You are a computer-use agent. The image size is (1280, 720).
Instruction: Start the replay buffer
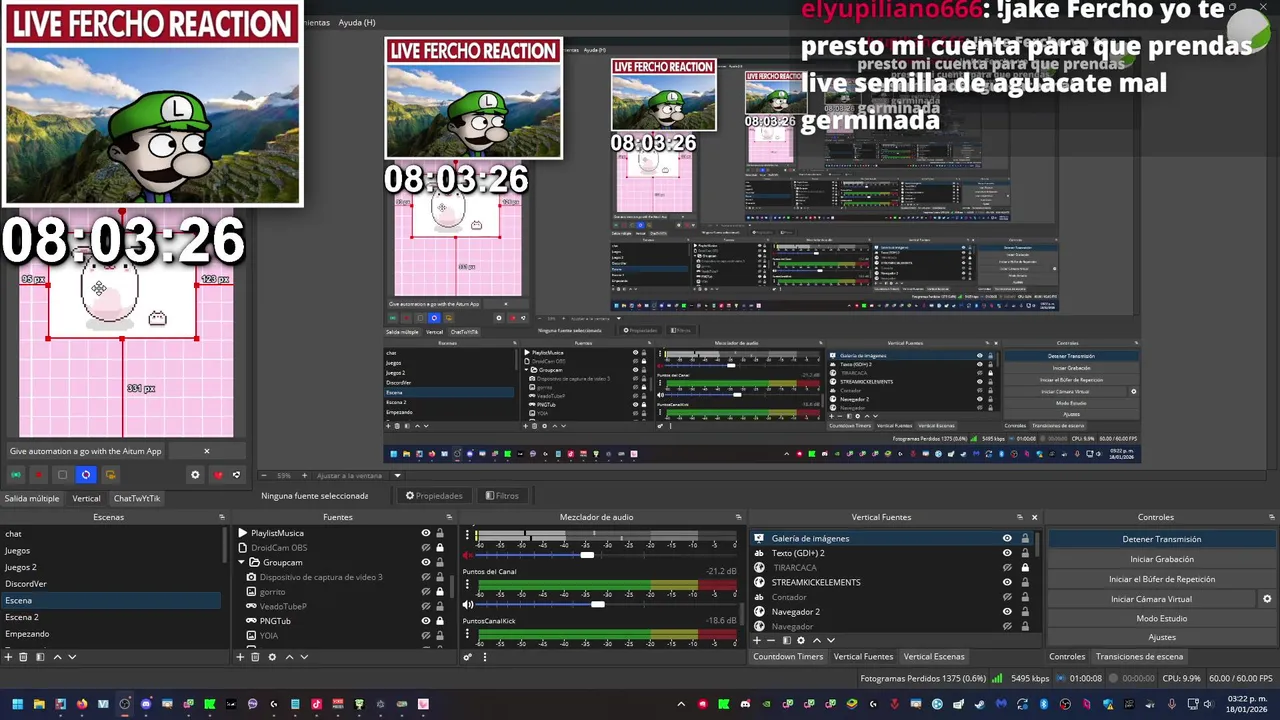[x=1162, y=579]
